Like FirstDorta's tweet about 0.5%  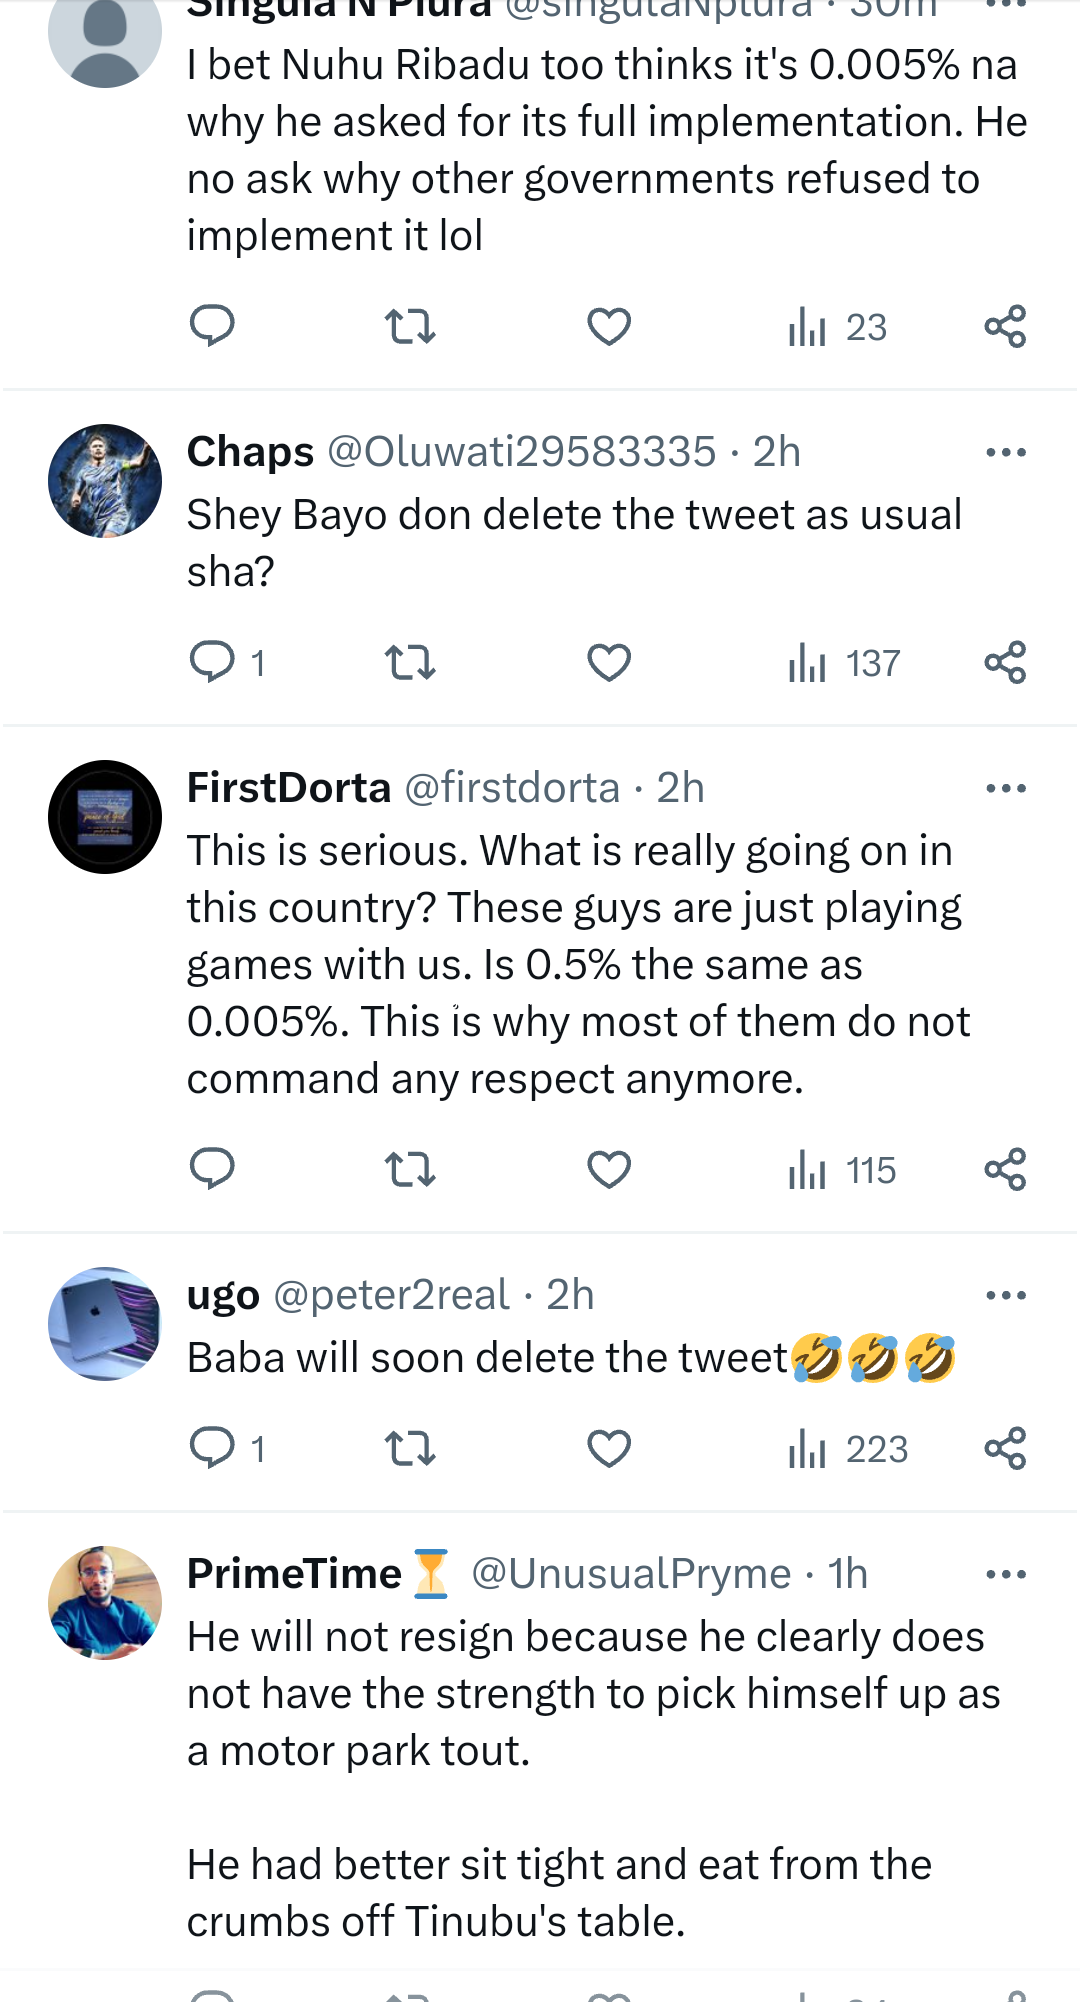coord(608,1169)
